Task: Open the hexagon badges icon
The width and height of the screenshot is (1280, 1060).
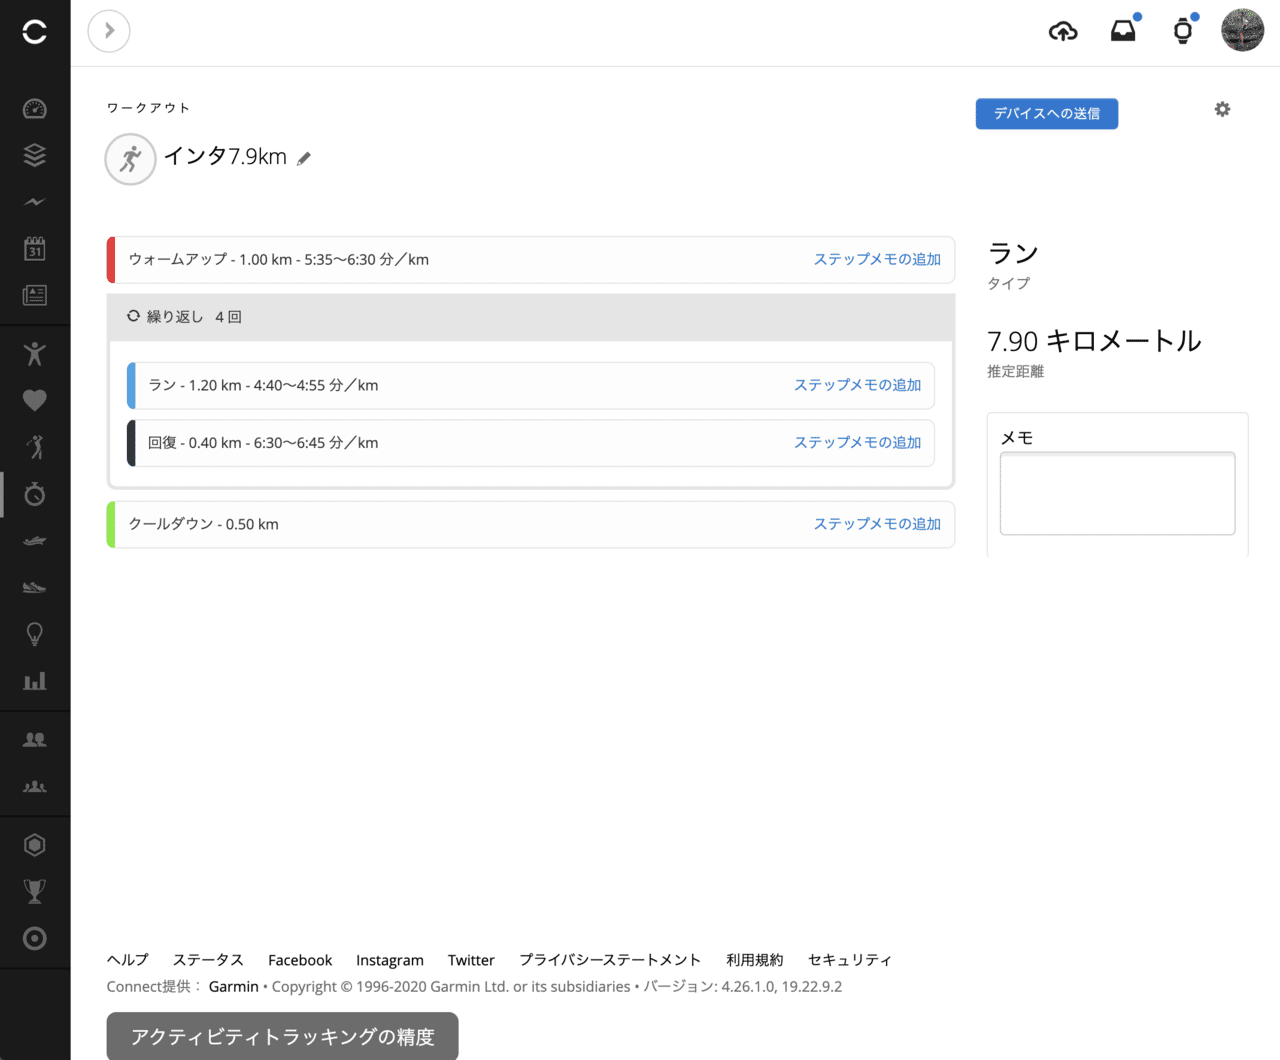Action: pos(35,845)
